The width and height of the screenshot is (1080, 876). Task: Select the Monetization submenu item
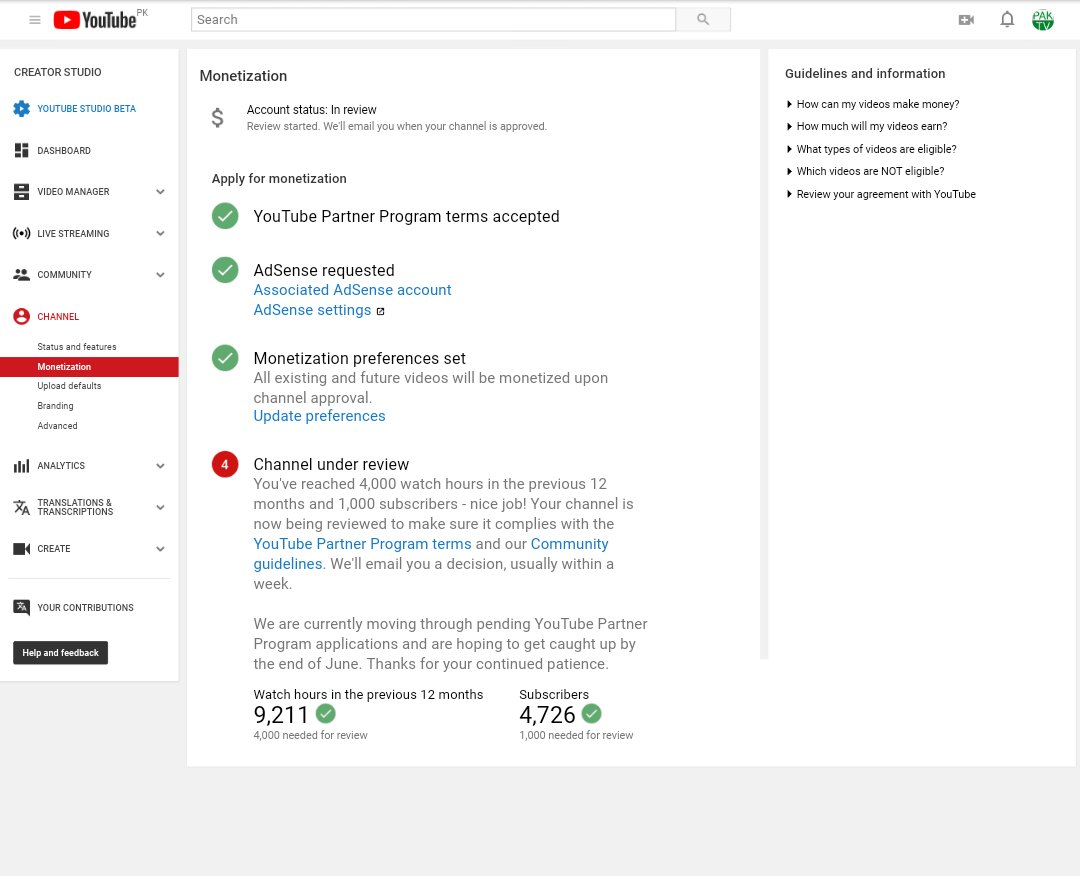point(90,367)
